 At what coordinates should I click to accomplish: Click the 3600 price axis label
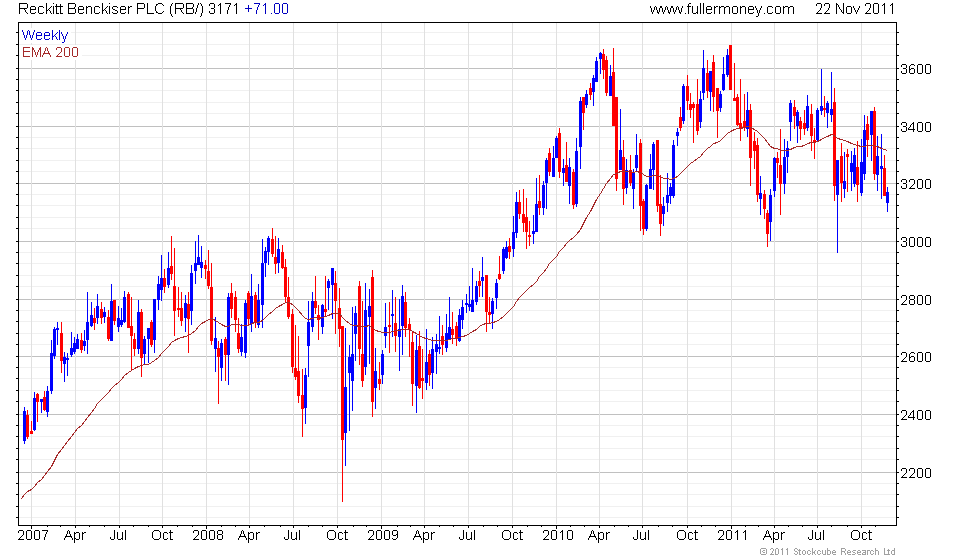tap(916, 69)
